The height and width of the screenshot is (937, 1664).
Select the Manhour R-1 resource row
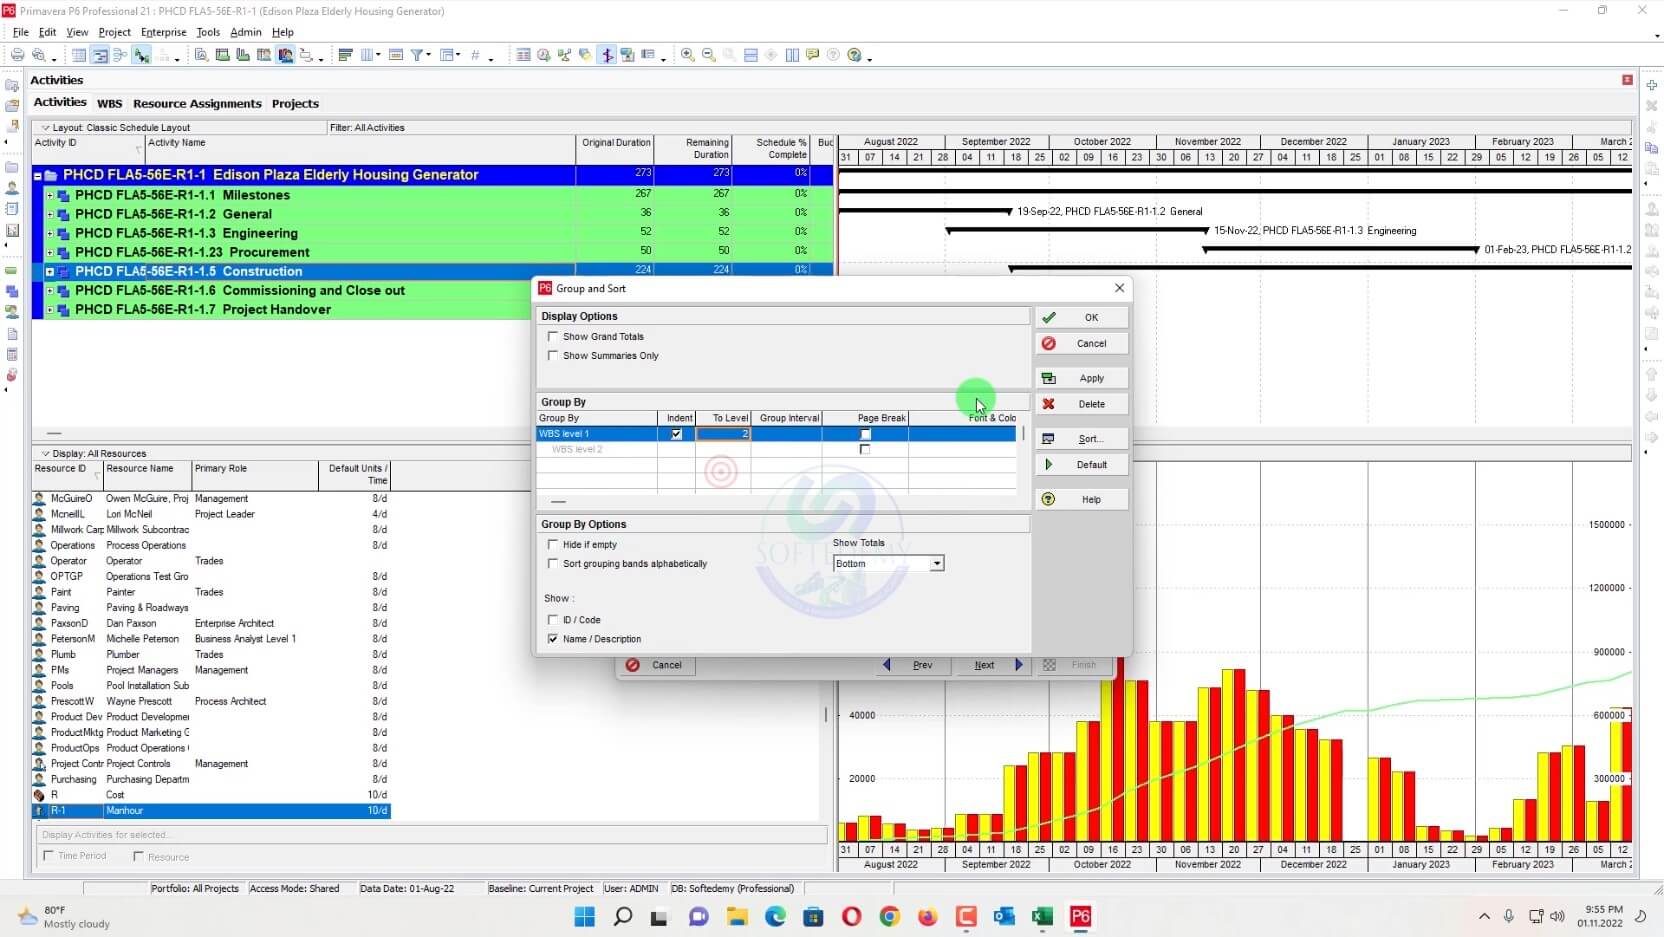[x=211, y=811]
